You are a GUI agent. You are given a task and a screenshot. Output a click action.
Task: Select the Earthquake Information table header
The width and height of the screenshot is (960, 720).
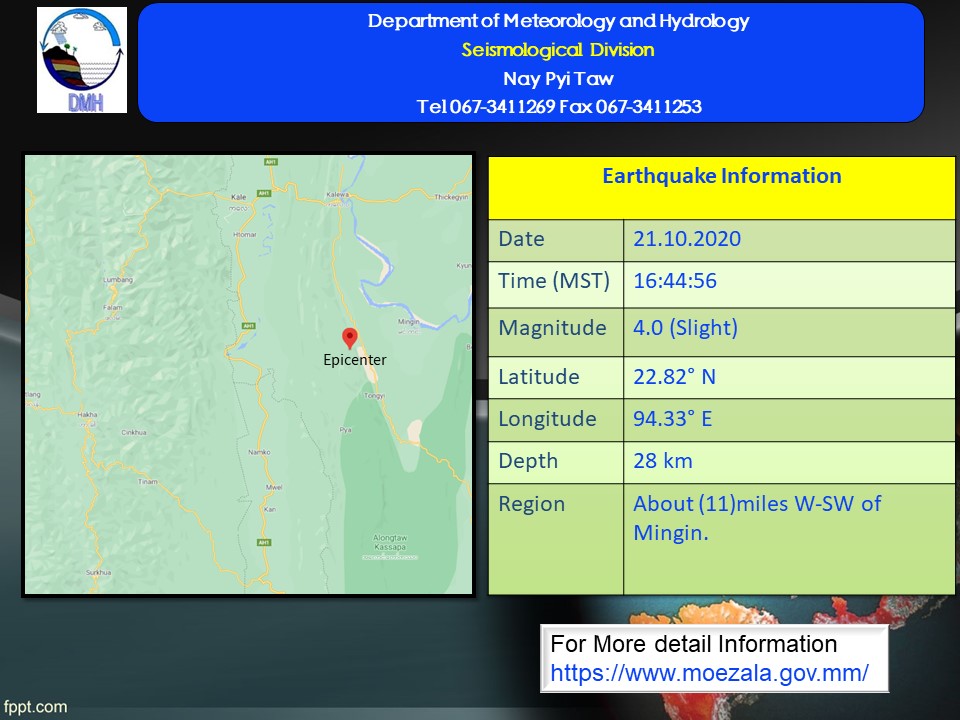click(x=721, y=177)
